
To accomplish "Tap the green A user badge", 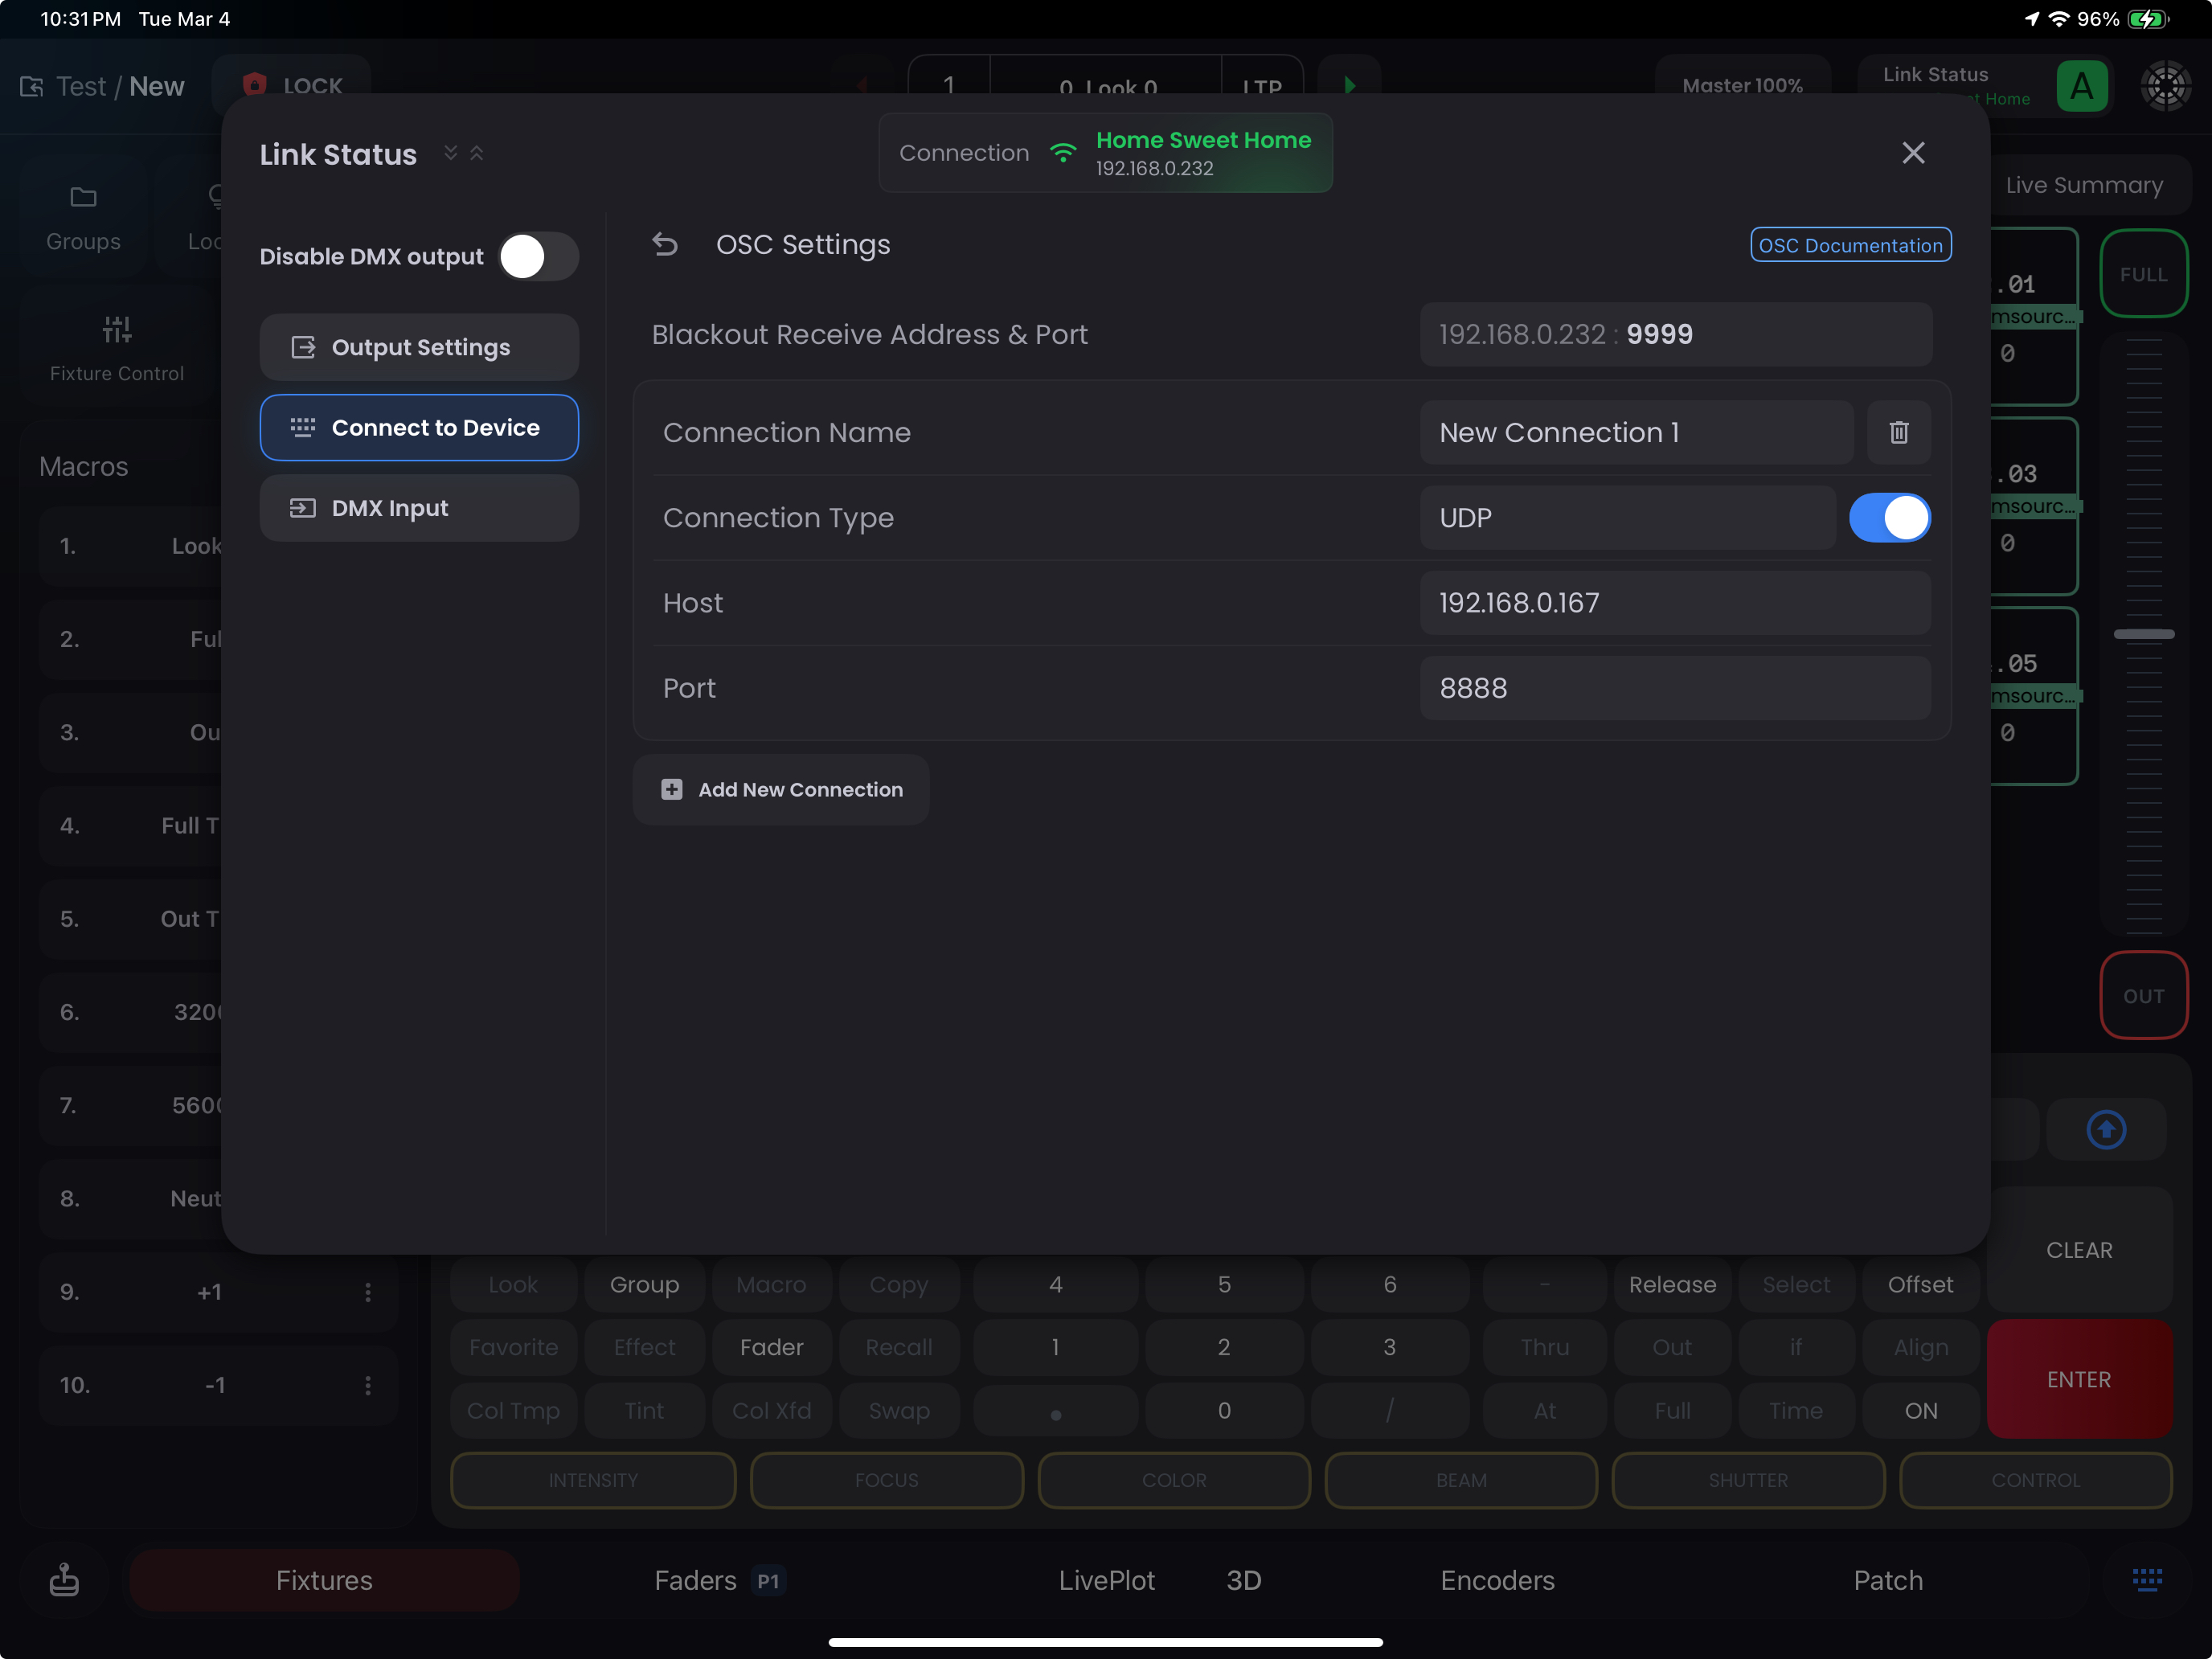I will point(2081,86).
